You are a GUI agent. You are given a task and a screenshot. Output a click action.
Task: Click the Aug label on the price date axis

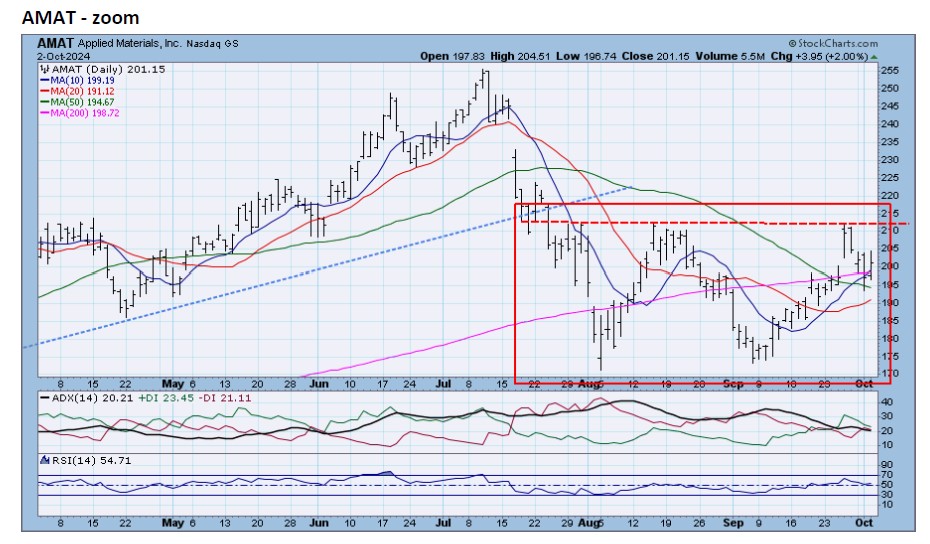[591, 382]
